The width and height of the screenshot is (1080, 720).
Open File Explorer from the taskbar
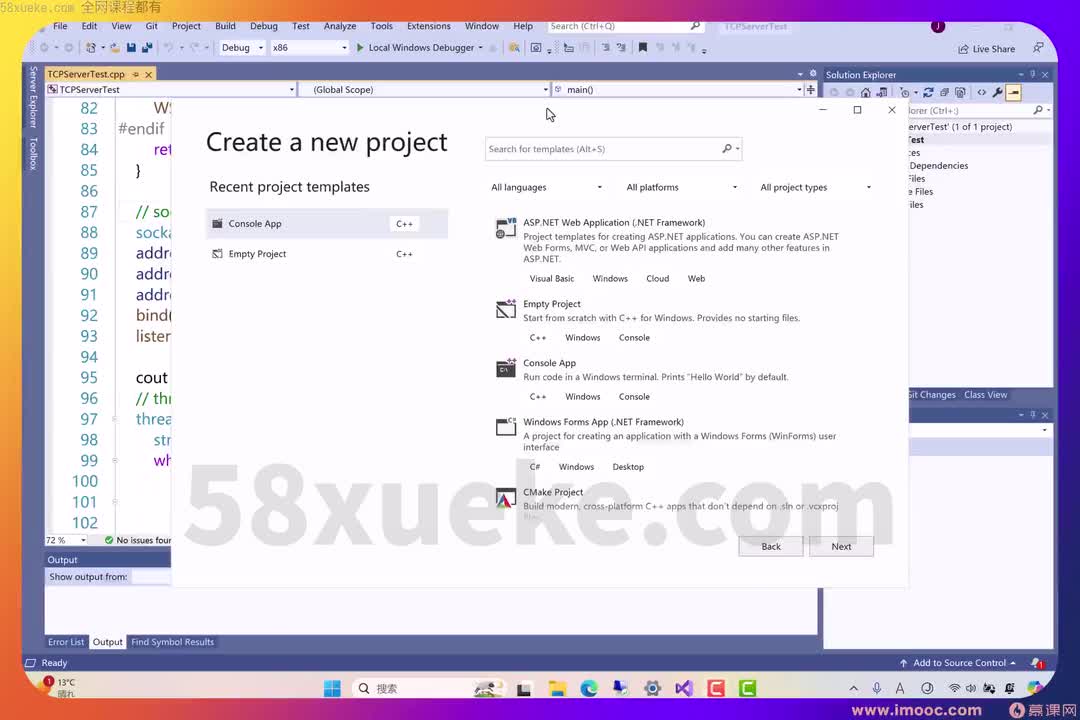pyautogui.click(x=557, y=688)
